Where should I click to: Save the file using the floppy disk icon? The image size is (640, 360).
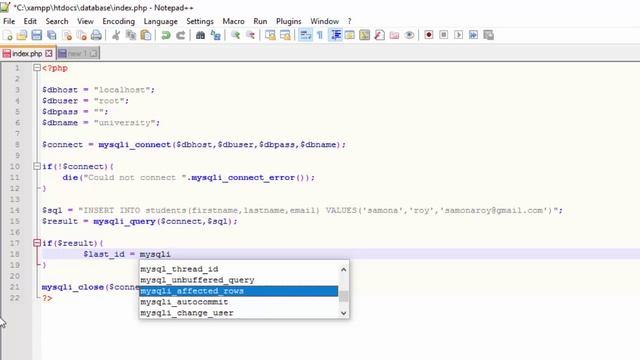point(37,35)
